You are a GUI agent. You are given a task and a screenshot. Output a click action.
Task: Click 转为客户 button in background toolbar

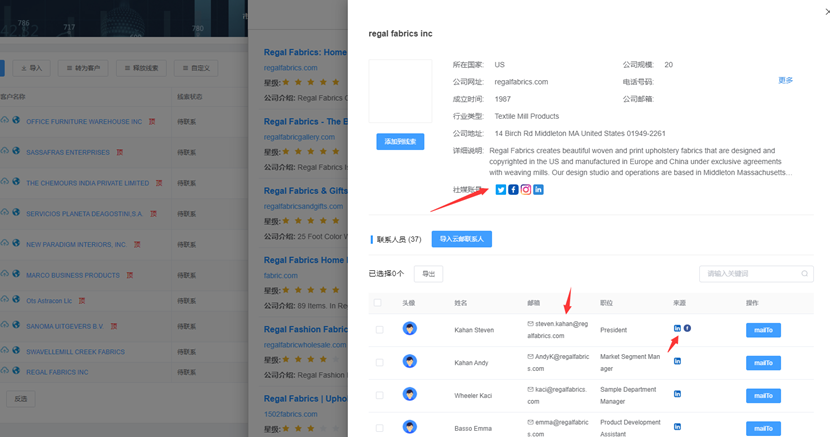83,68
